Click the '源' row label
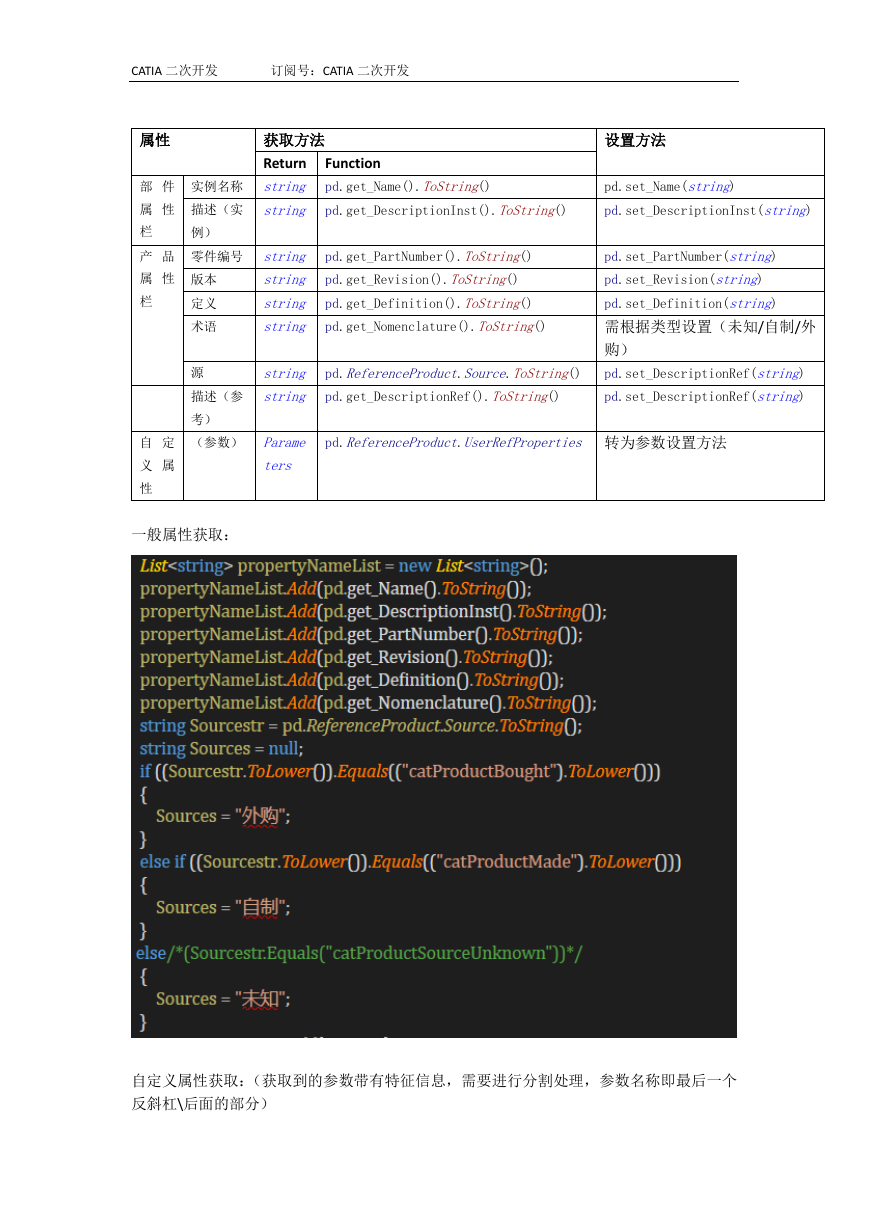 tap(197, 374)
